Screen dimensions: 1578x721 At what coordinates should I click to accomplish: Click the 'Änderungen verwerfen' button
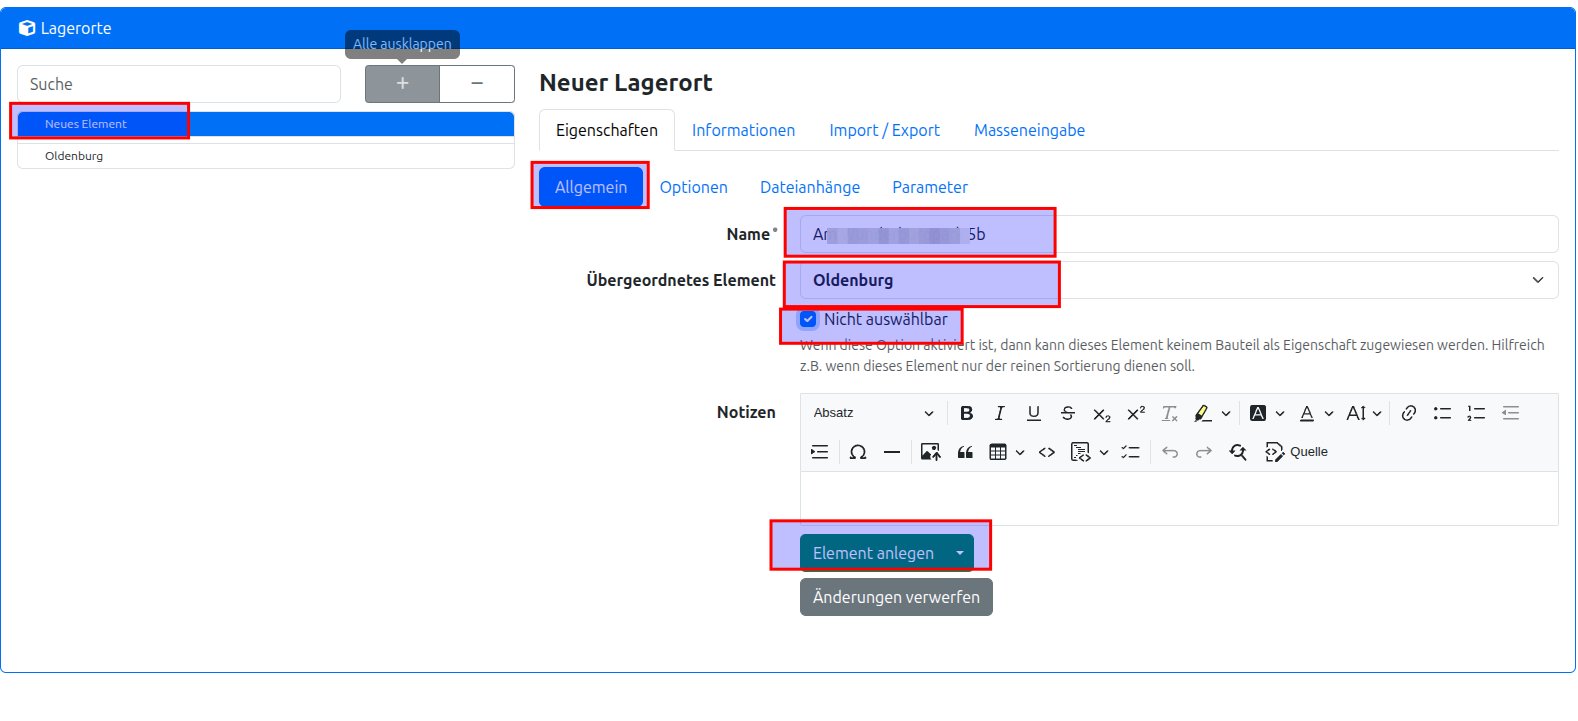click(x=895, y=597)
